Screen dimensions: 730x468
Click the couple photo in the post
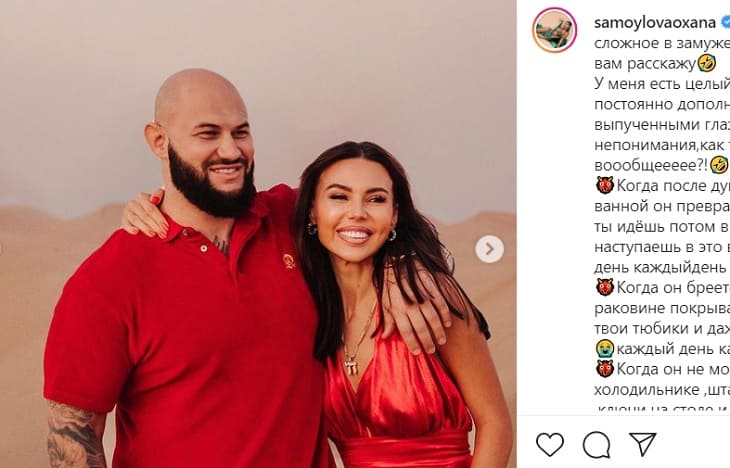[258, 234]
